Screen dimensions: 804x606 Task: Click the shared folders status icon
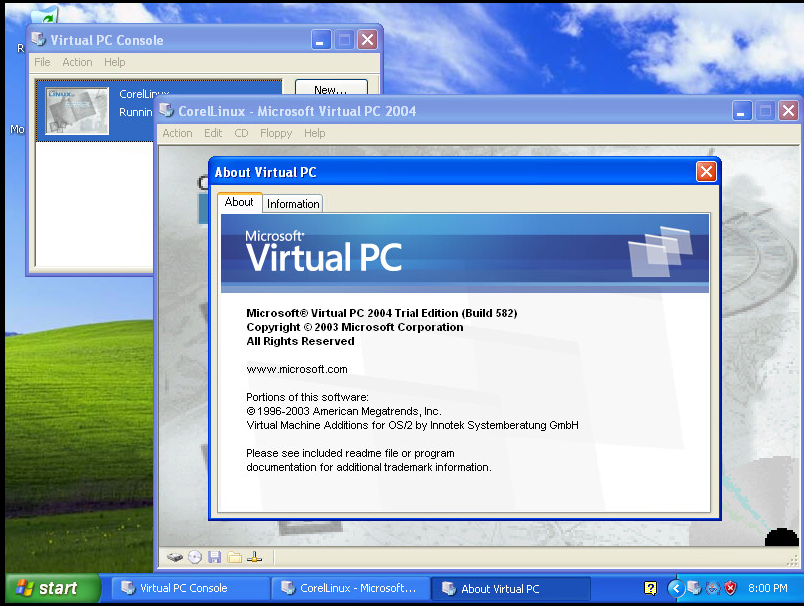(234, 557)
